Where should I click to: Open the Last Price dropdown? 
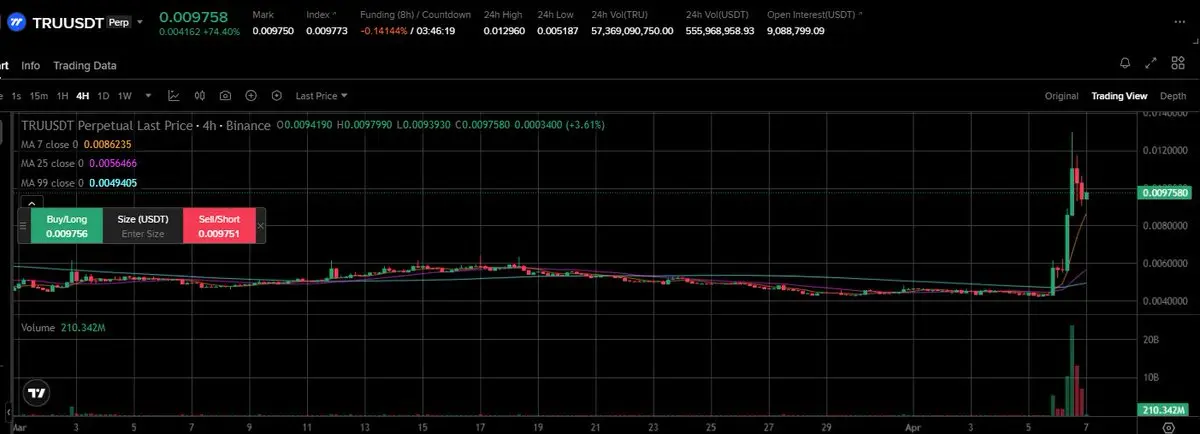coord(321,96)
